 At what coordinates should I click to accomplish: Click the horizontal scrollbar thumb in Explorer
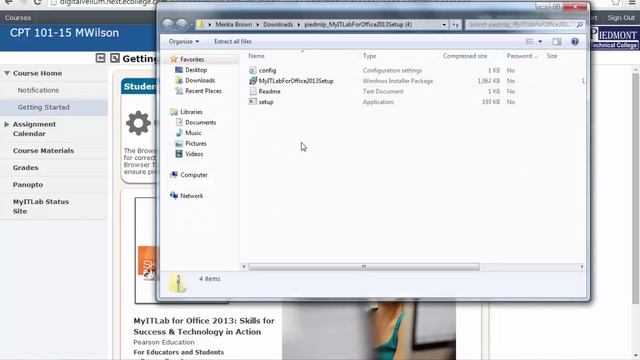point(364,267)
